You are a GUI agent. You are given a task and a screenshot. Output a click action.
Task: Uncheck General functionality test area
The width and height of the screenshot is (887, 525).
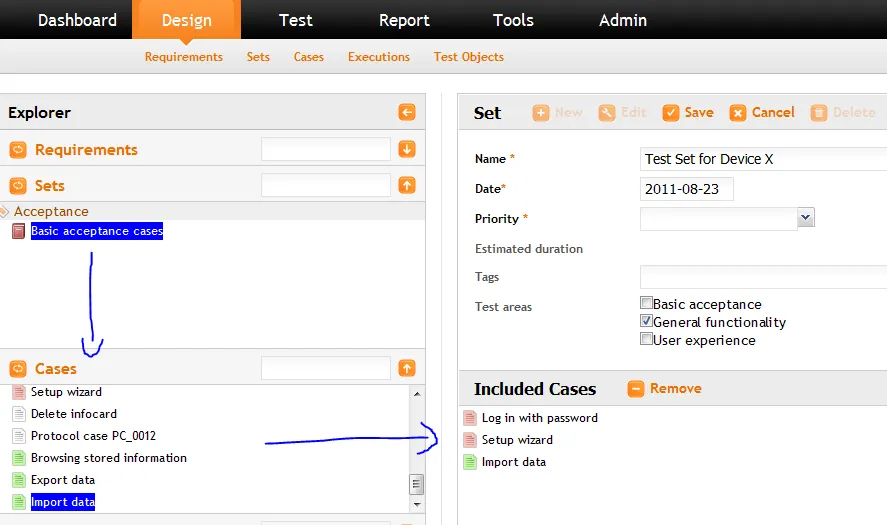tap(646, 322)
